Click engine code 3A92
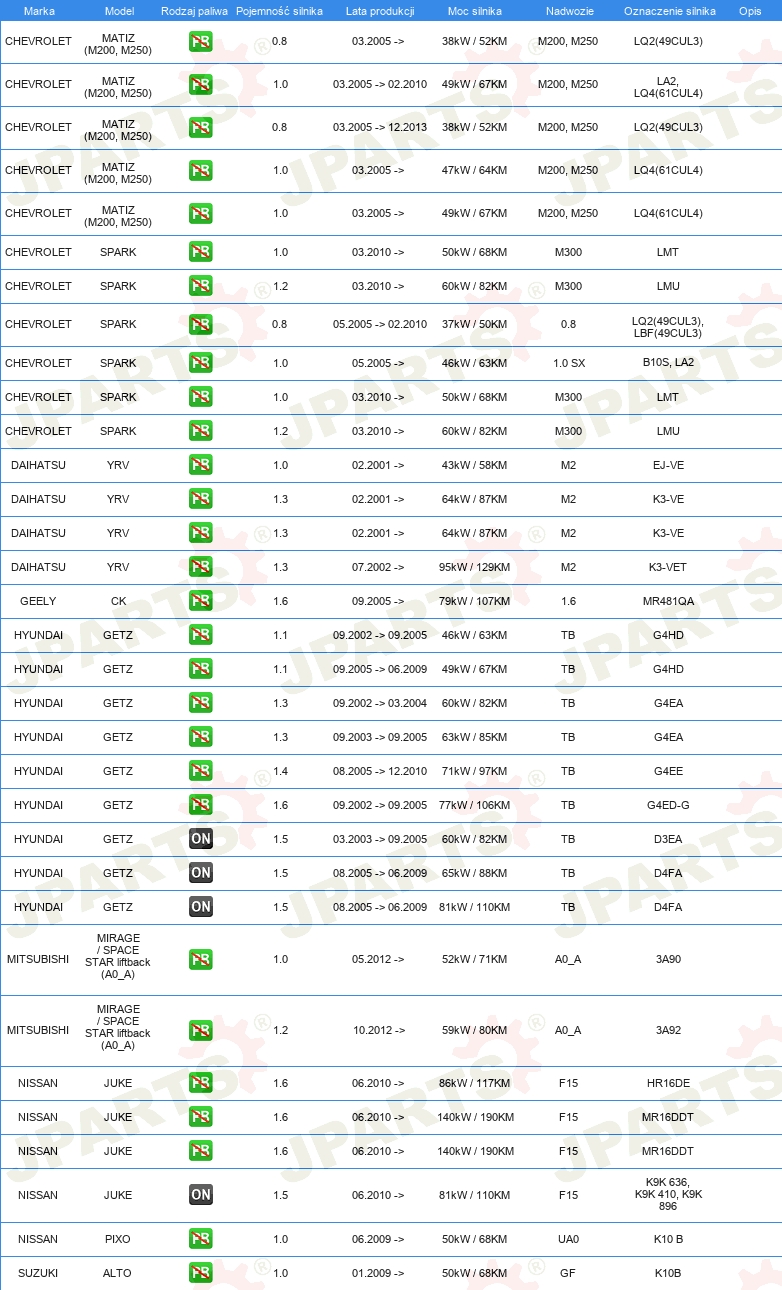The image size is (782, 1290). tap(668, 1031)
